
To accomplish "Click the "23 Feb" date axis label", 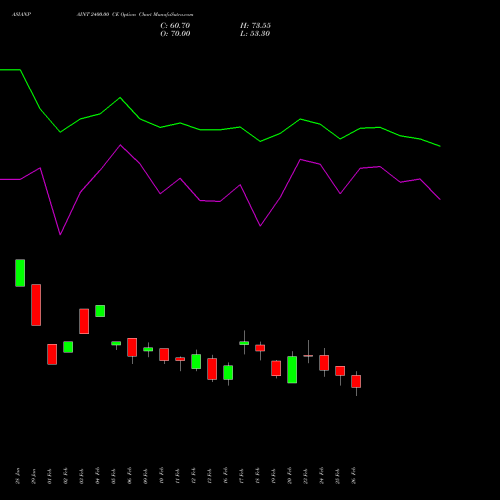I will (x=306, y=476).
